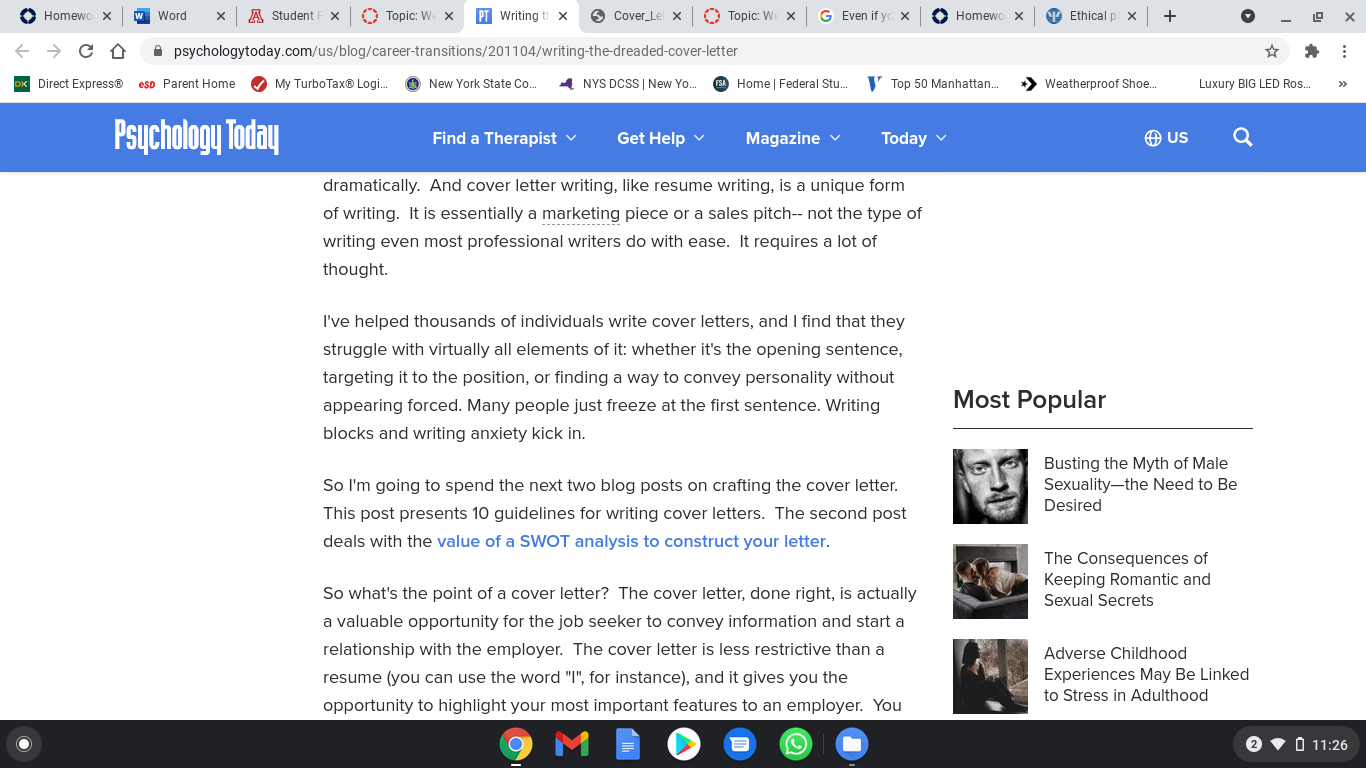Click the Adverse Childhood Experiences thumbnail
Screen dimensions: 1366x768
pos(990,676)
